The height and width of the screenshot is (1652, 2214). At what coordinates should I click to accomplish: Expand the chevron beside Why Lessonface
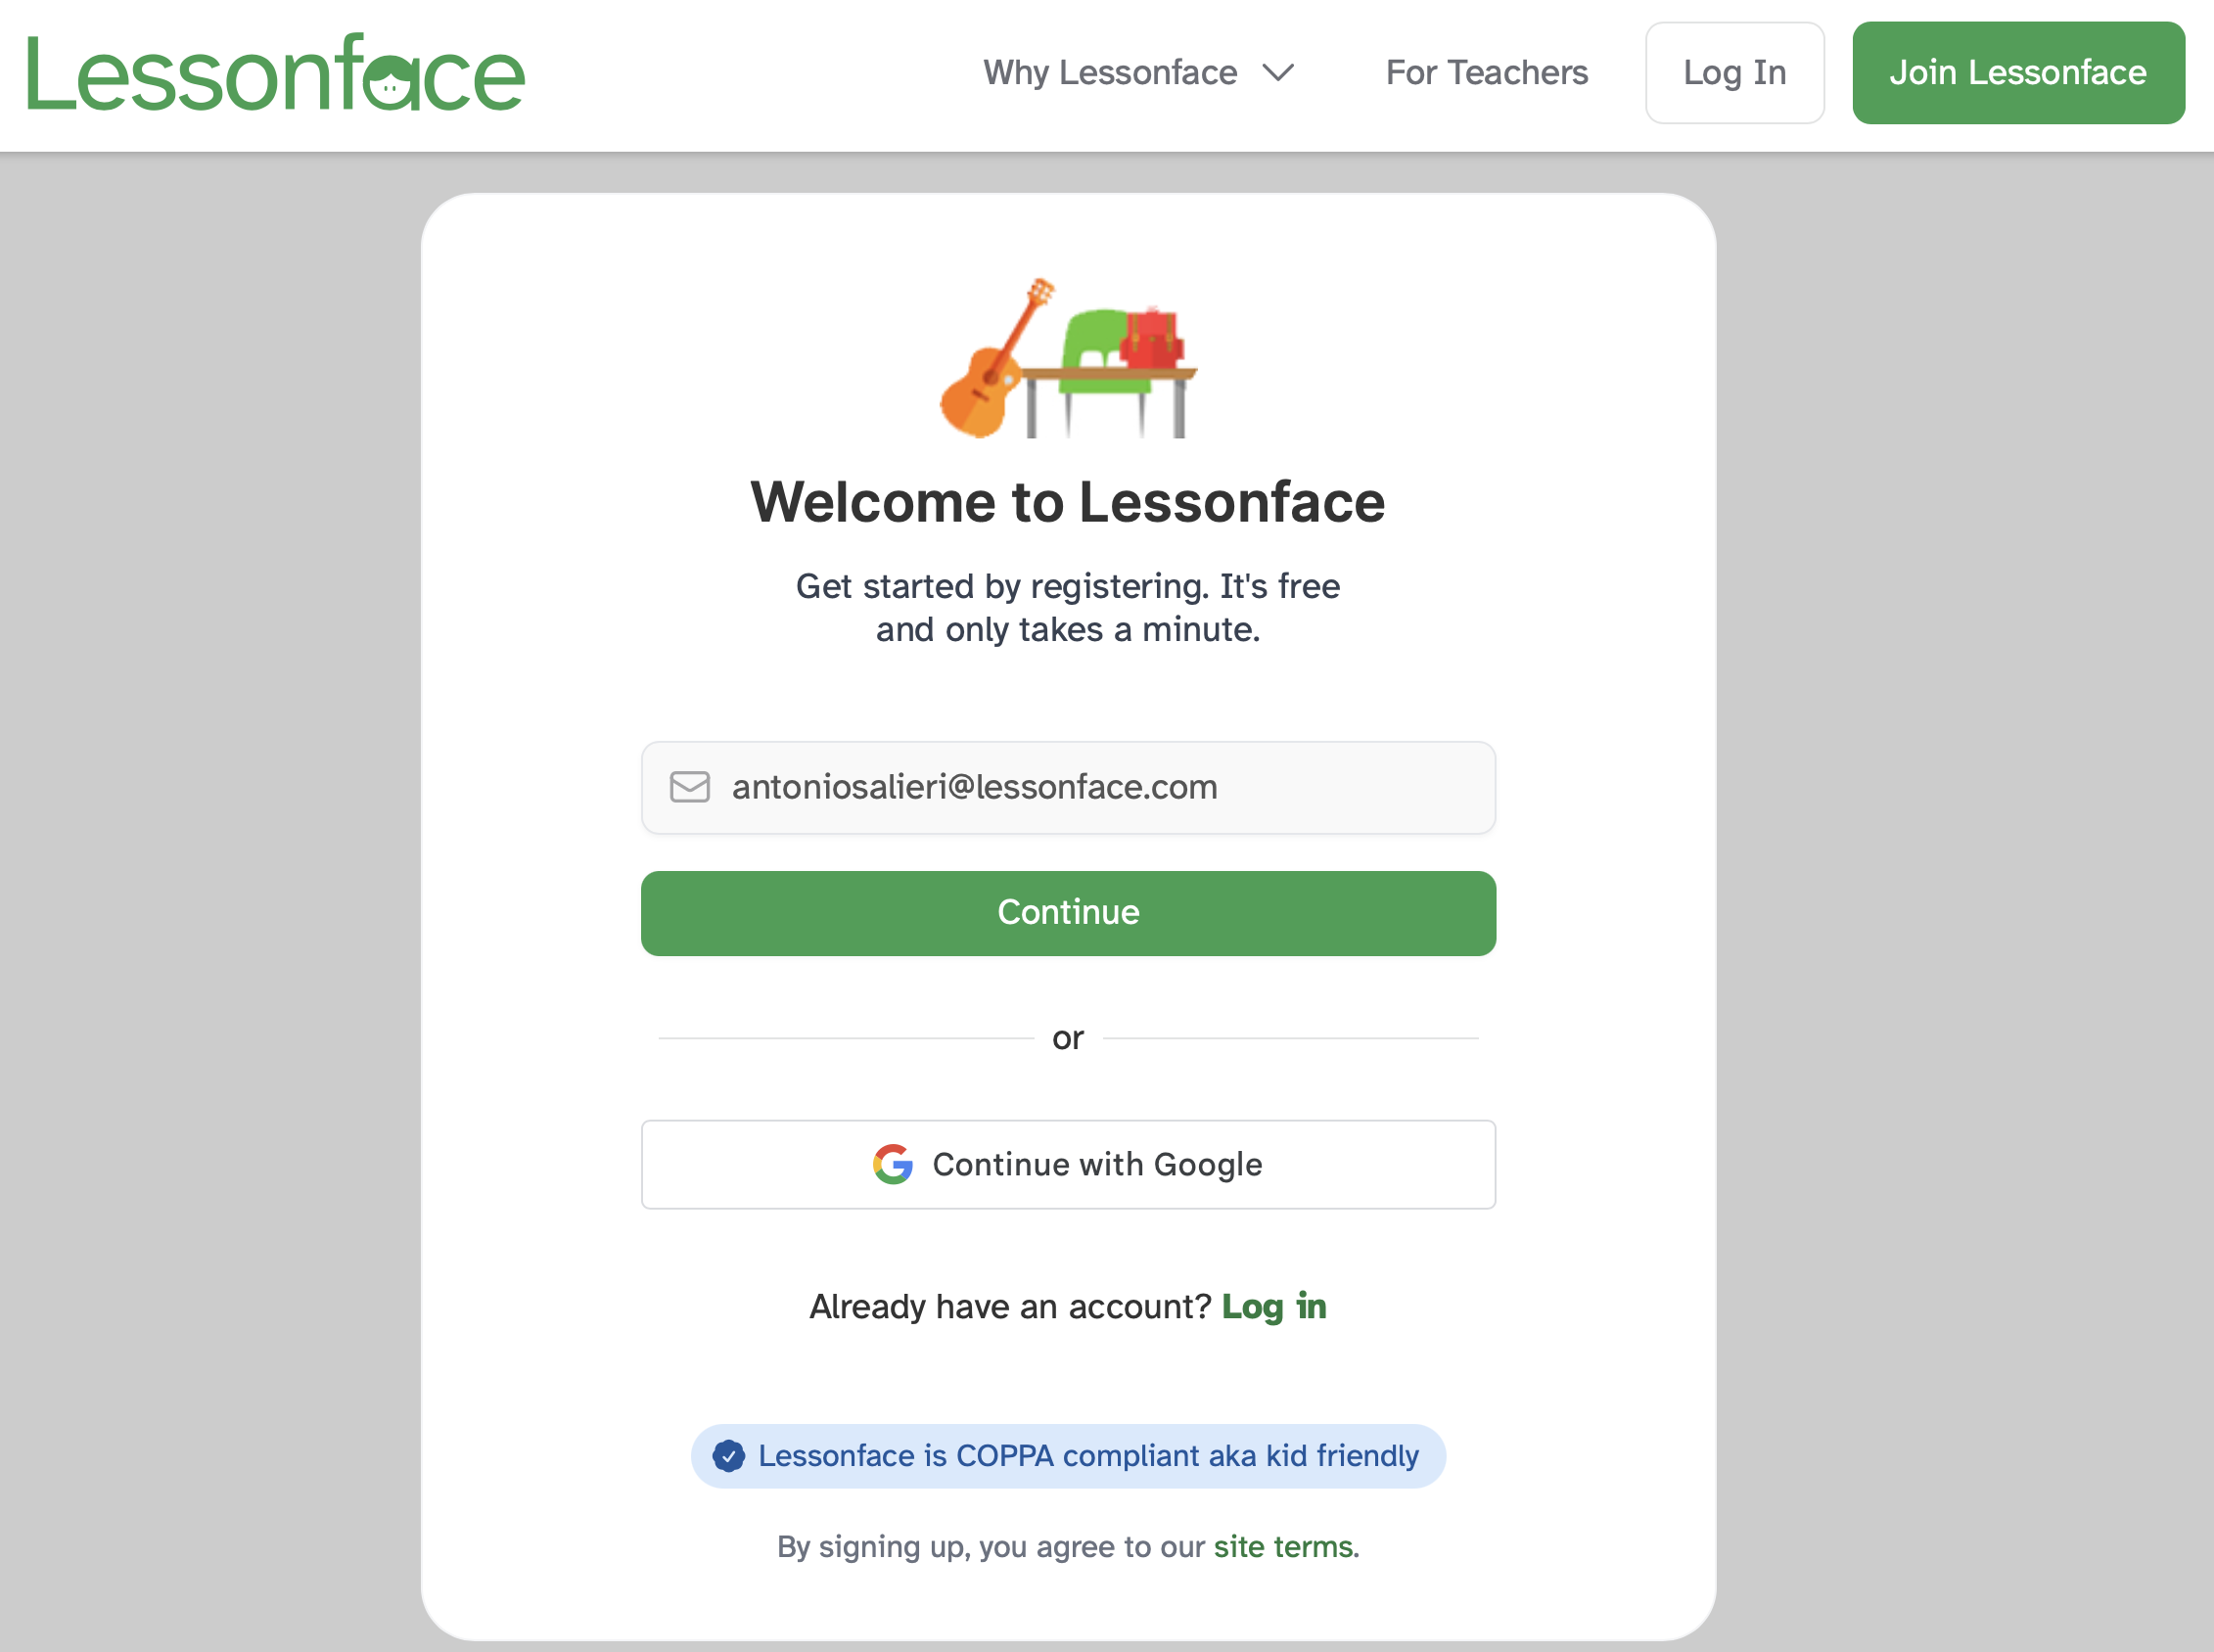[1278, 73]
